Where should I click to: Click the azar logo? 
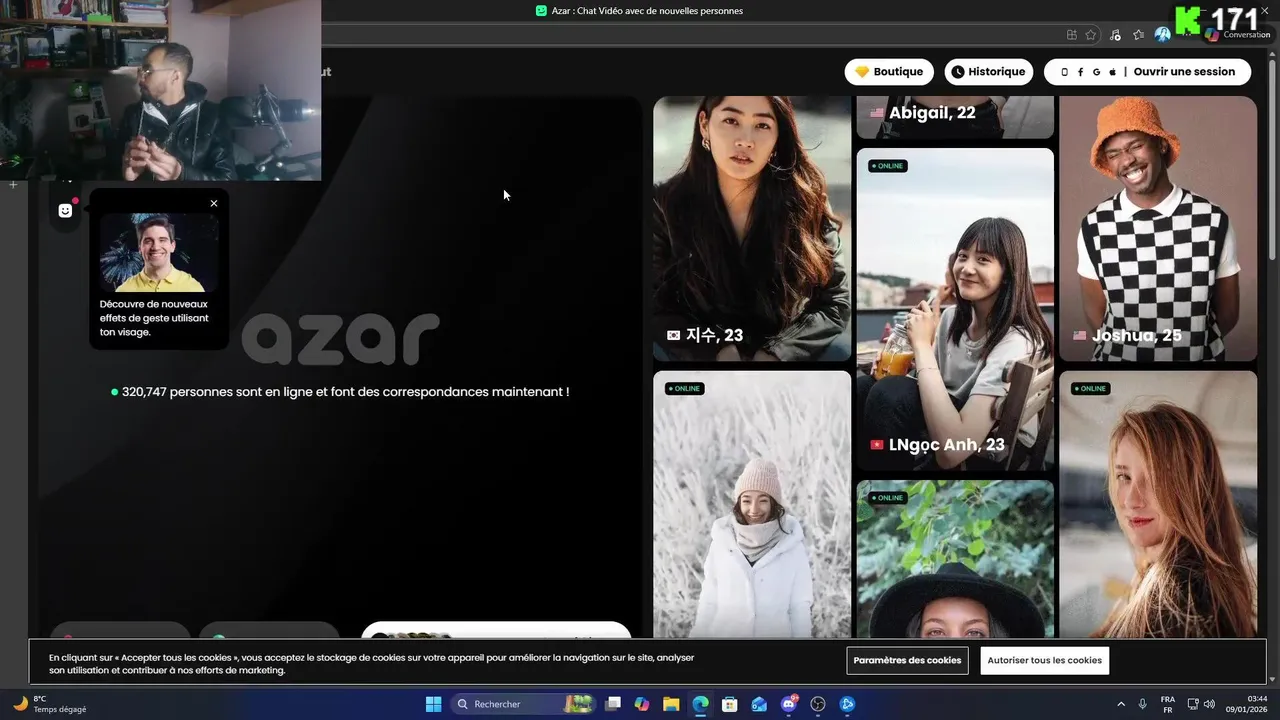click(340, 338)
